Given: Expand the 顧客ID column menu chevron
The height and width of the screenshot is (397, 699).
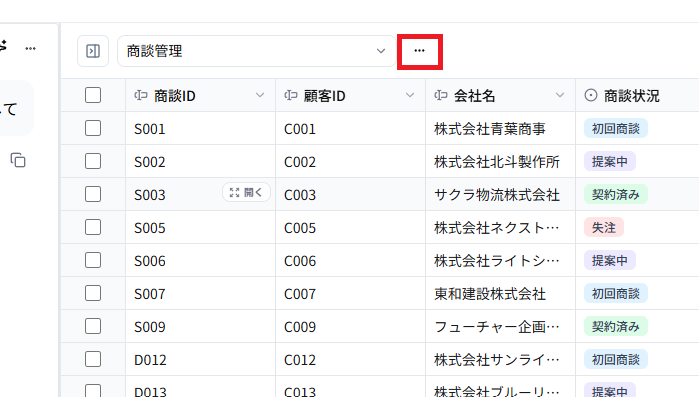Looking at the screenshot, I should [410, 95].
